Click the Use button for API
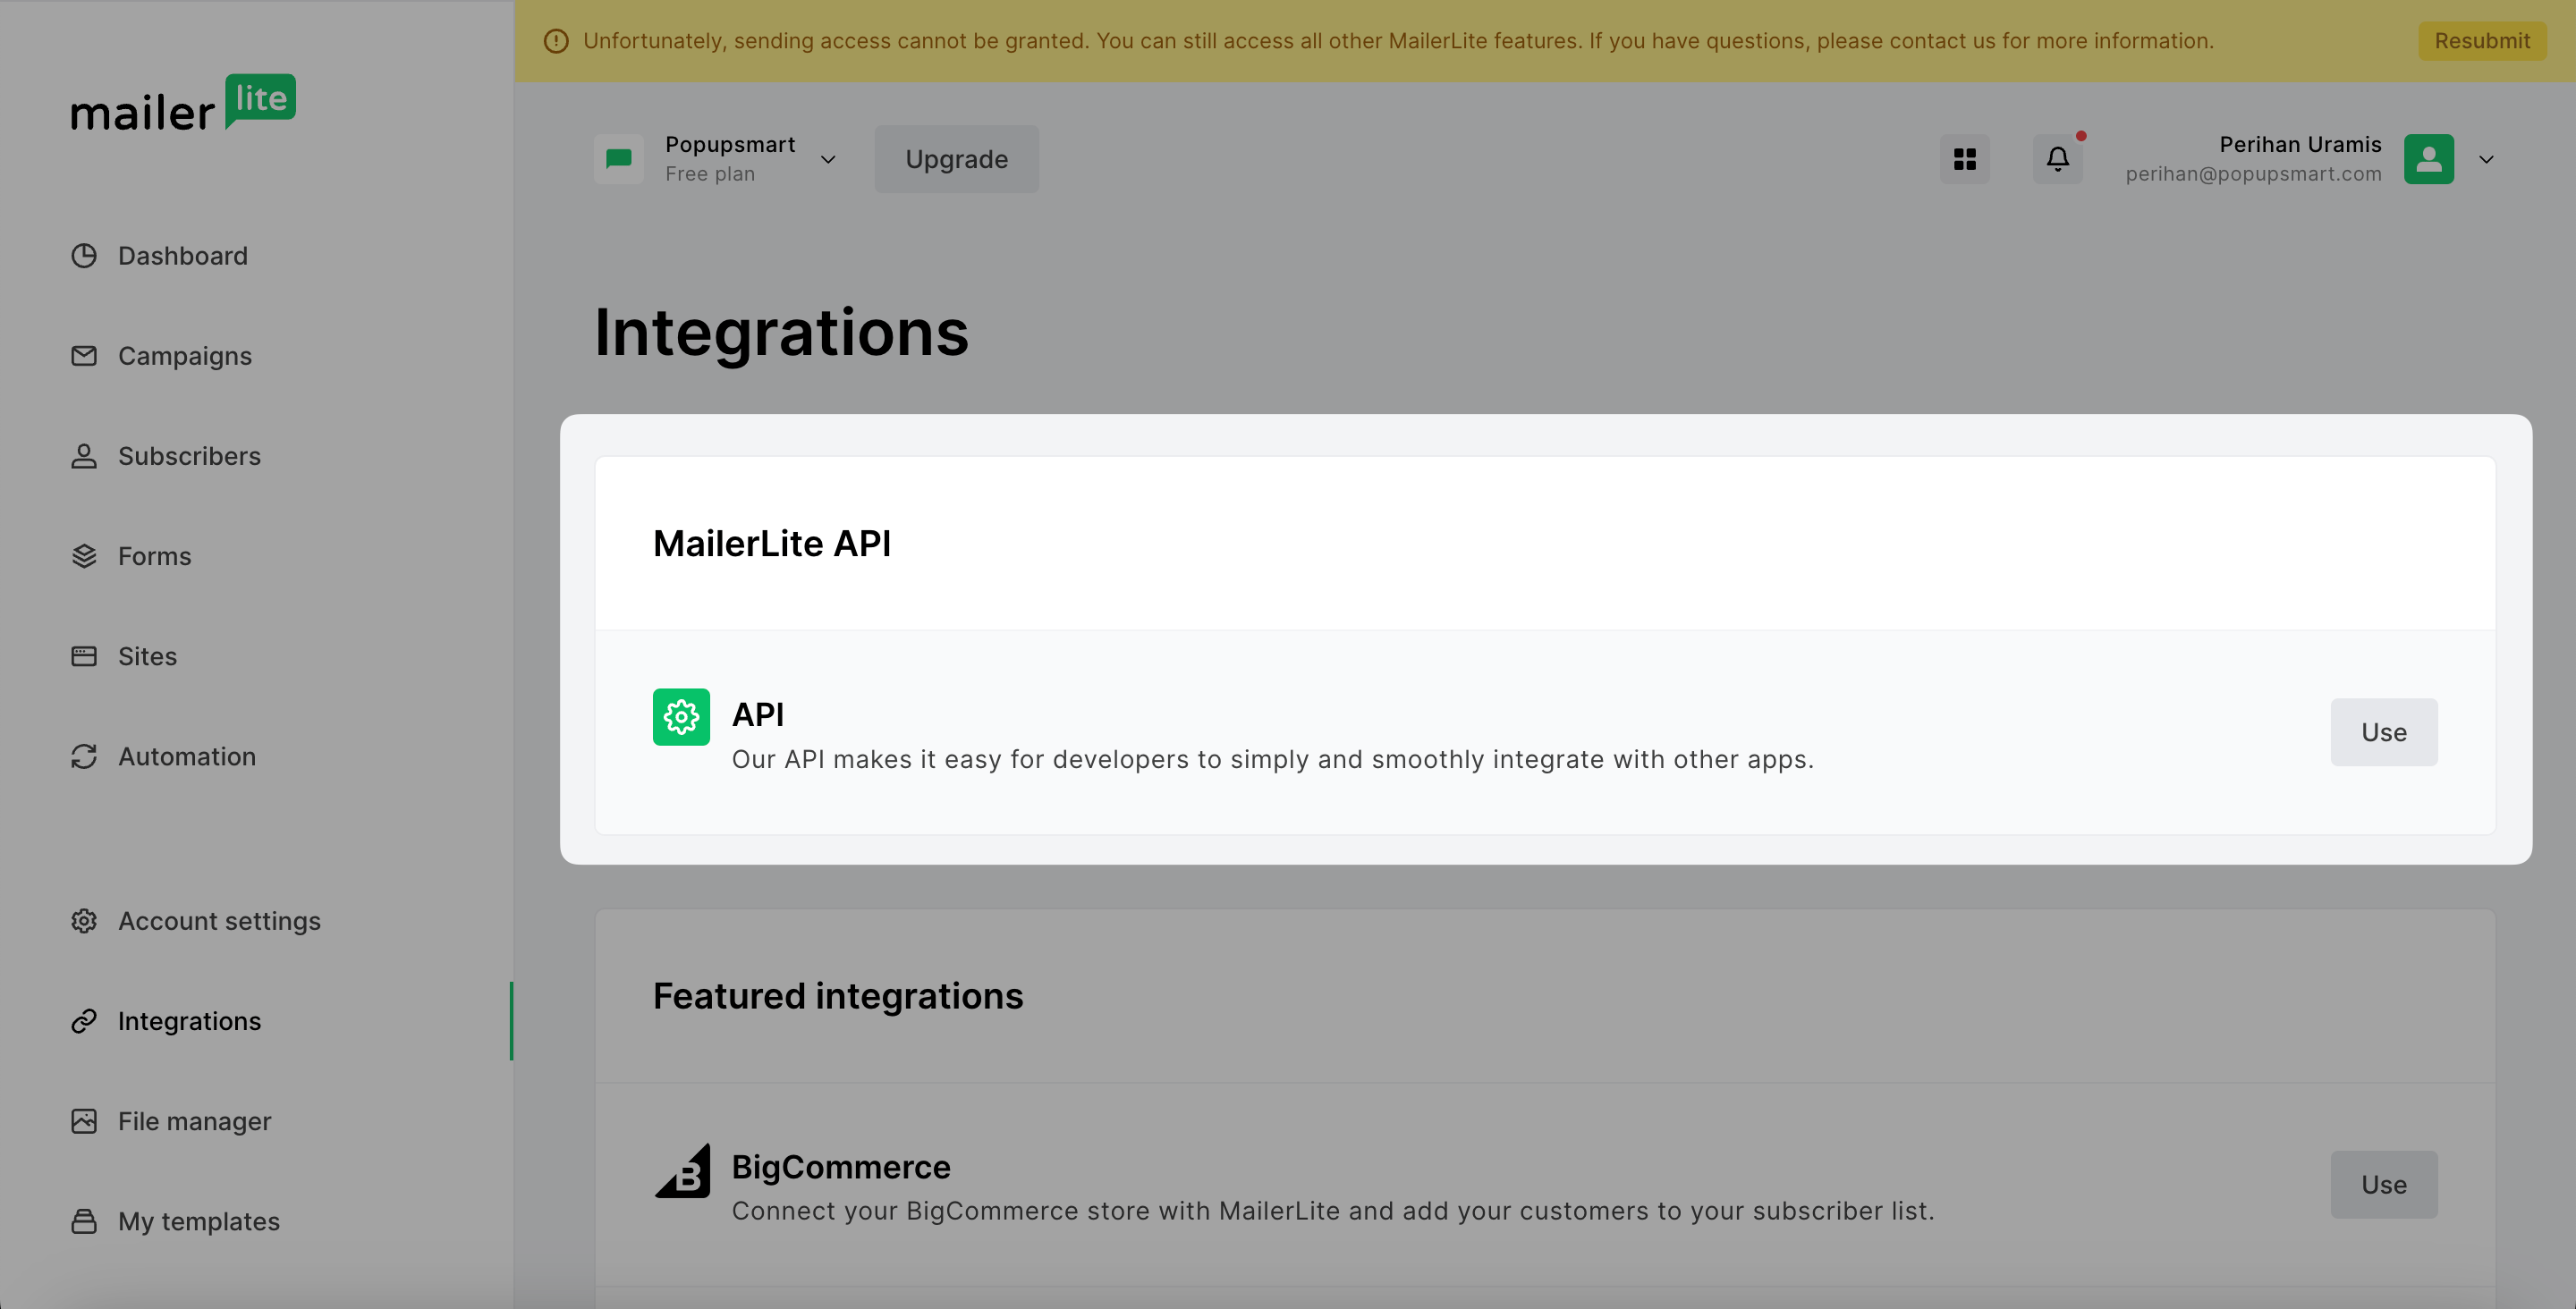Screen dimensions: 2576x1309 2384,731
